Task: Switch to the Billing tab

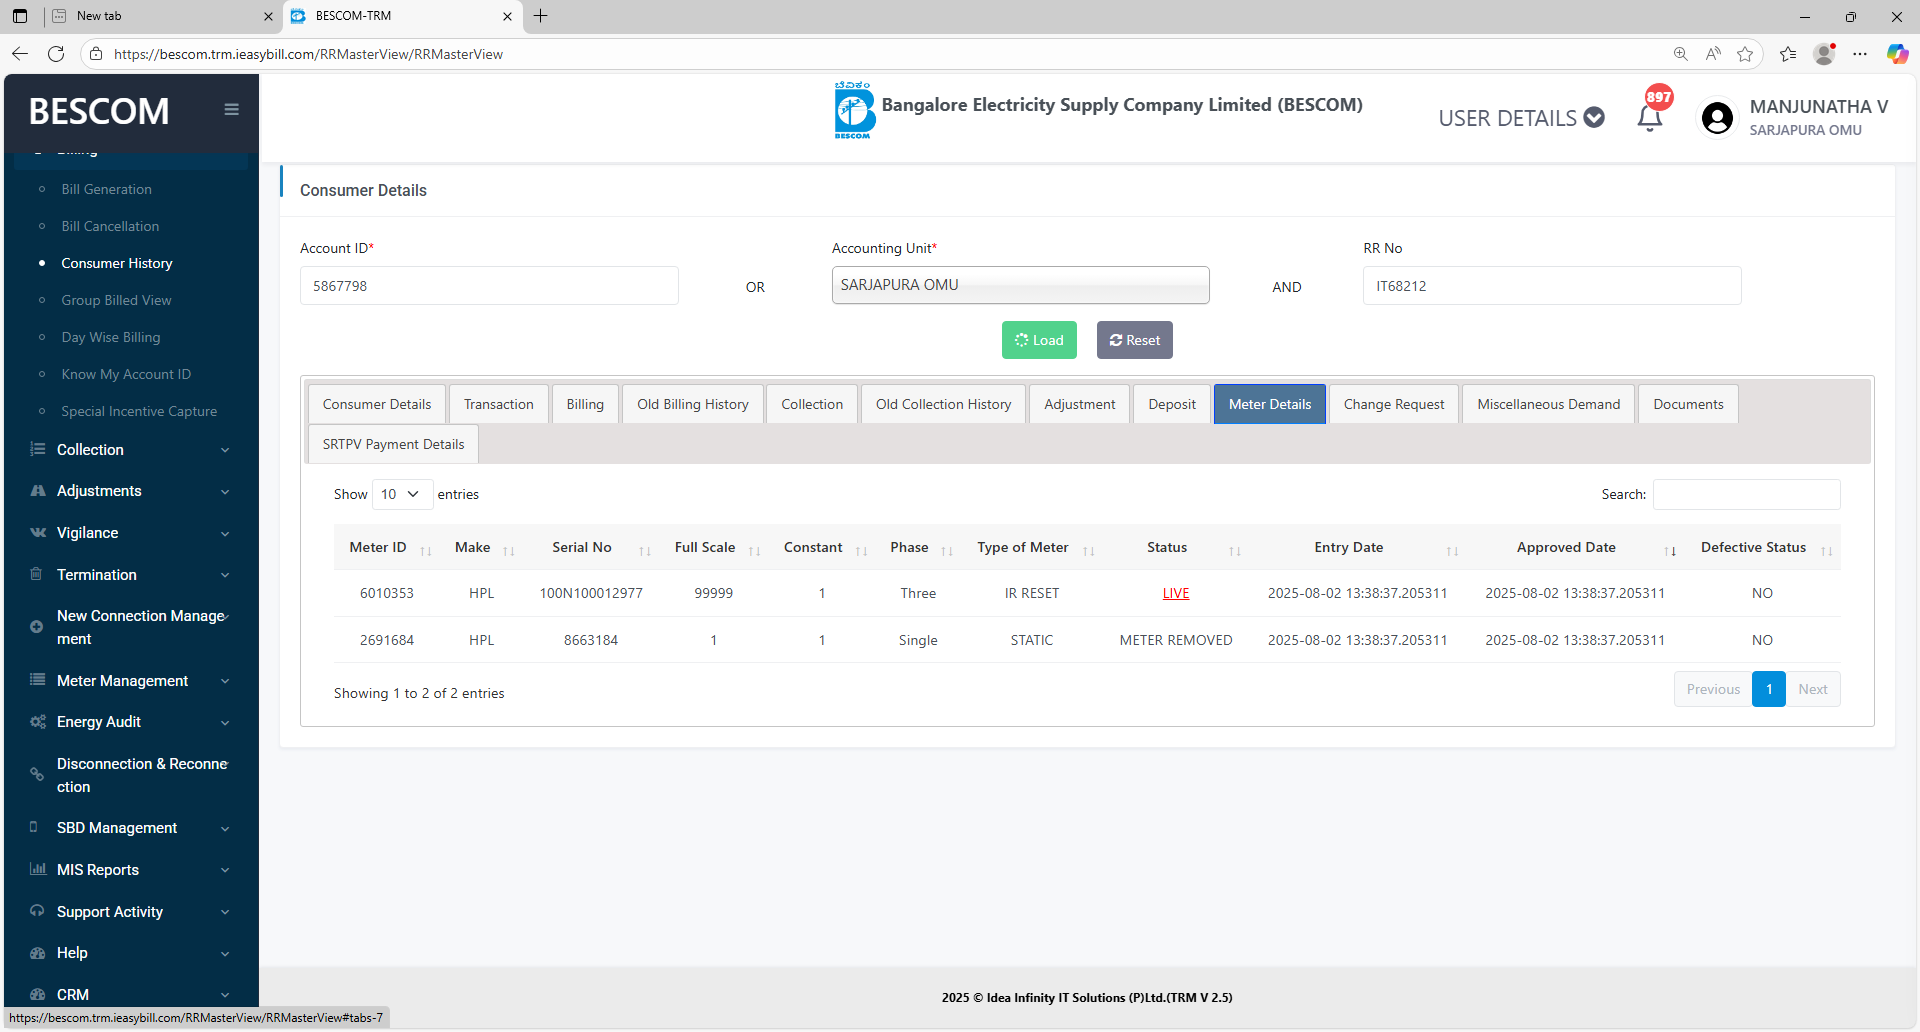Action: pos(585,405)
